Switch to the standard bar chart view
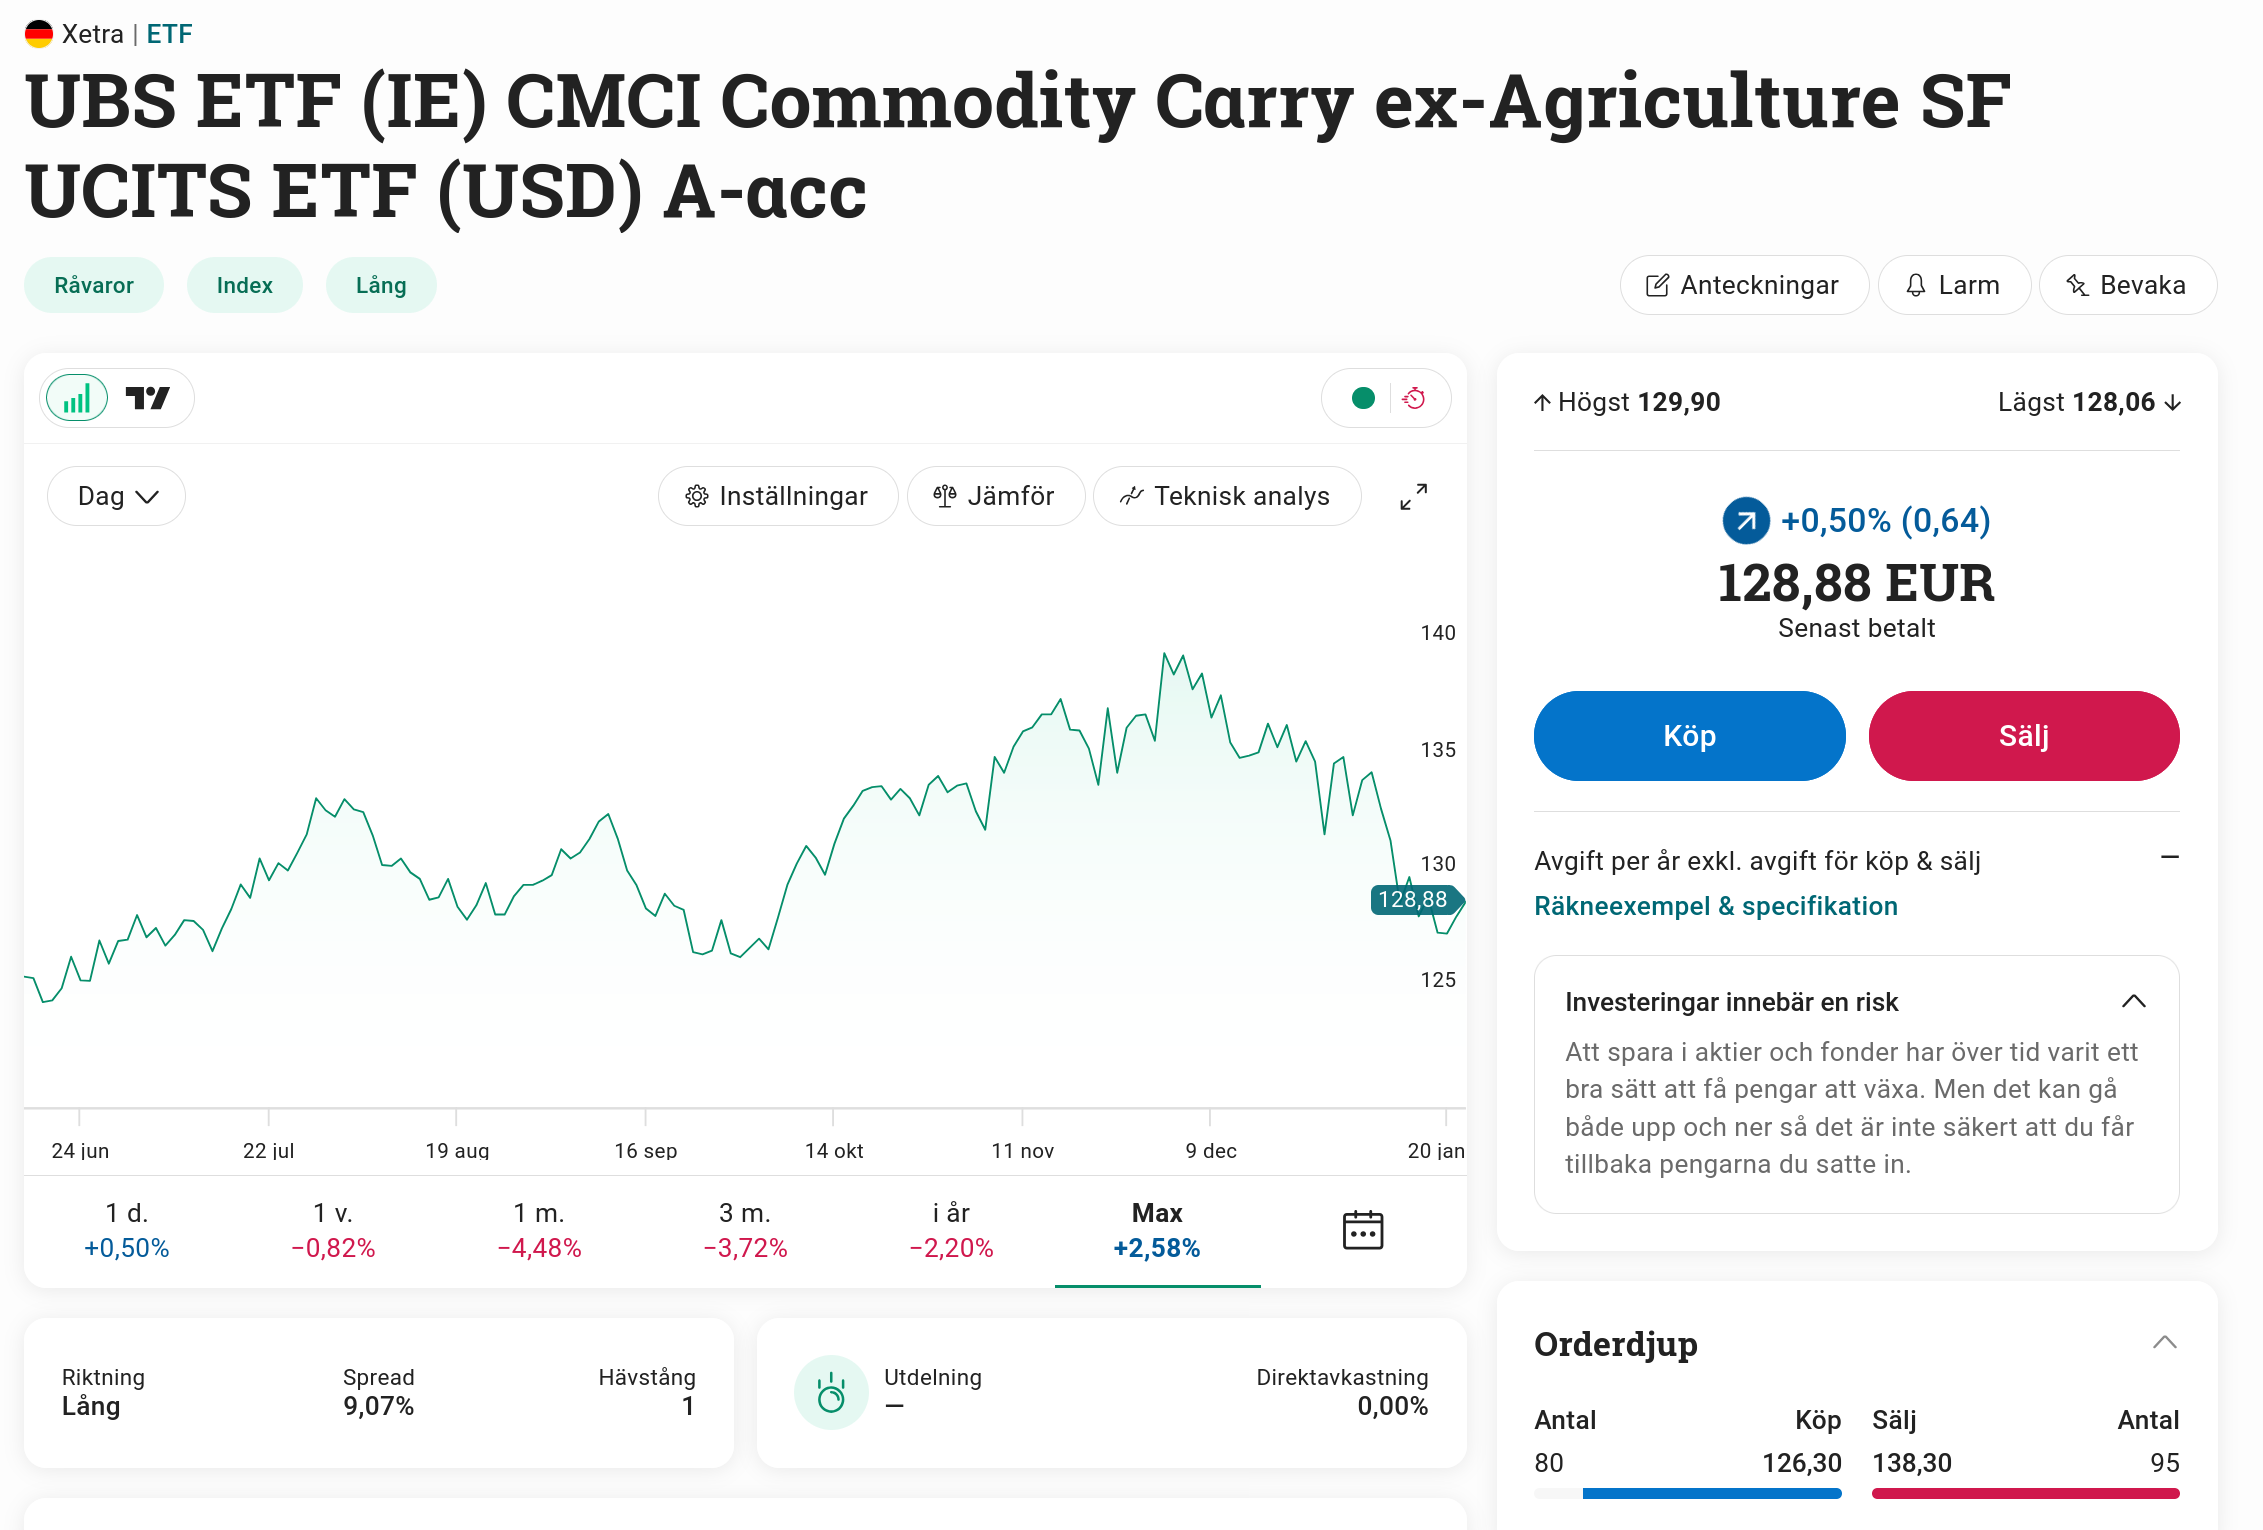The image size is (2263, 1530). point(77,399)
